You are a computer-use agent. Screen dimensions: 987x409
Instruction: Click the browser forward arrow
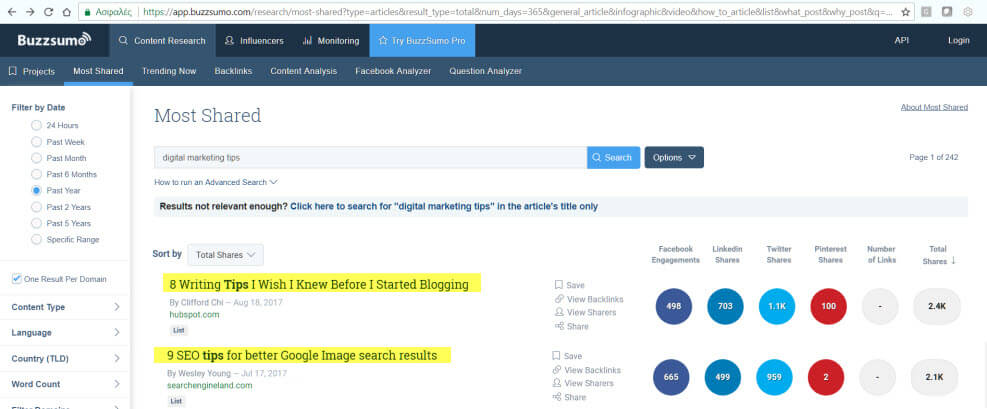[30, 12]
